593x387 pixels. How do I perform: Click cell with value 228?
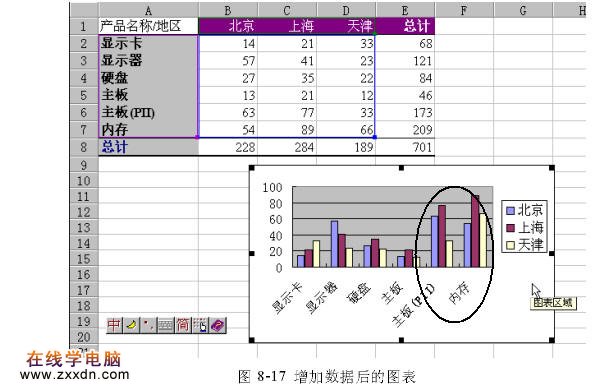tap(228, 147)
